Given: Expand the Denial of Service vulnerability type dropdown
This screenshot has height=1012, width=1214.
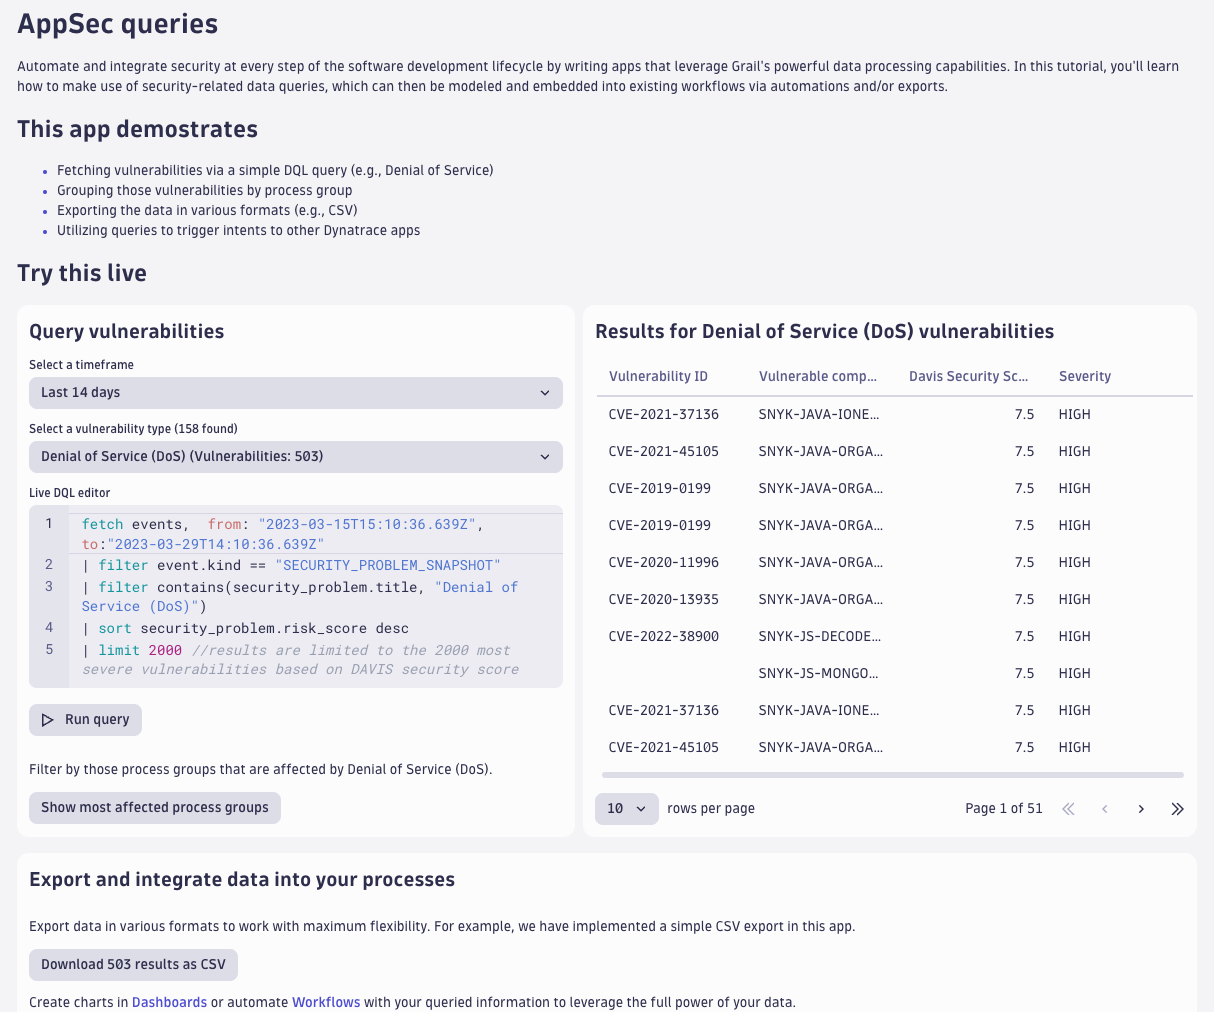Looking at the screenshot, I should (296, 457).
